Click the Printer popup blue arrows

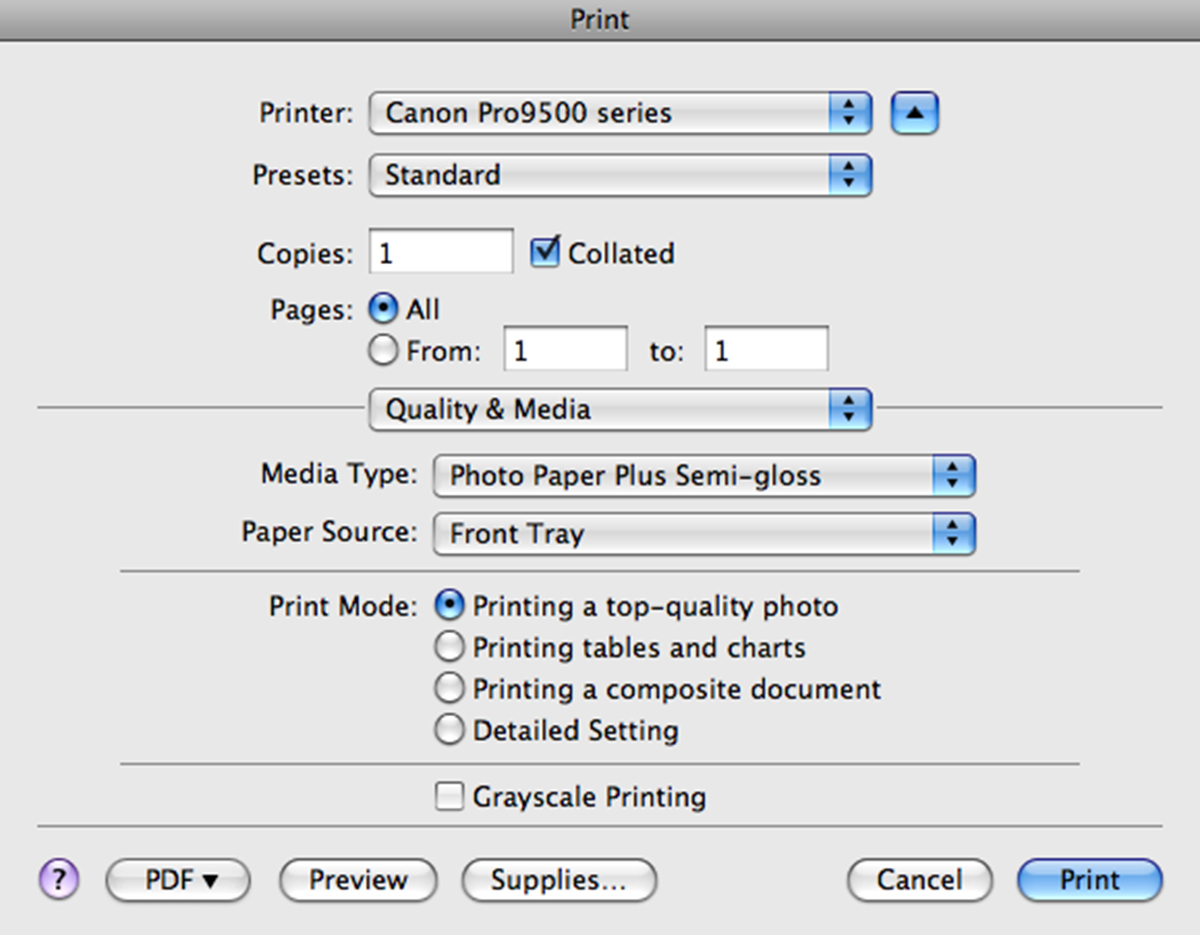850,113
